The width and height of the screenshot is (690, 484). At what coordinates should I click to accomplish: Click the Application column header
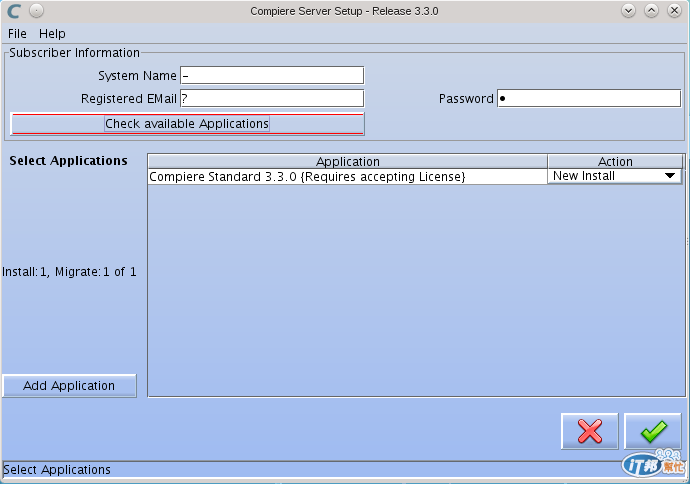348,161
